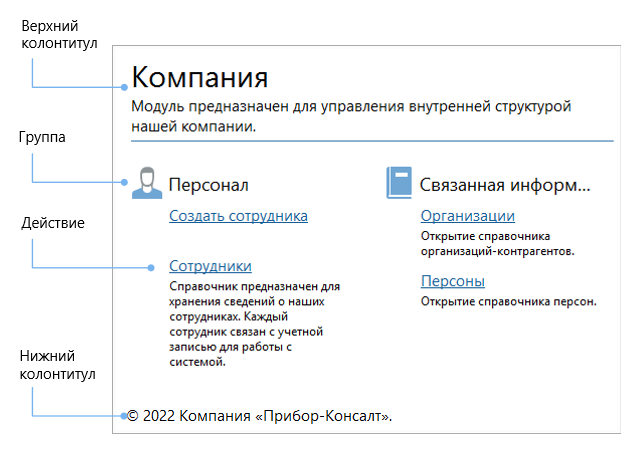Click the description text under Организации
The width and height of the screenshot is (642, 459).
coord(497,245)
